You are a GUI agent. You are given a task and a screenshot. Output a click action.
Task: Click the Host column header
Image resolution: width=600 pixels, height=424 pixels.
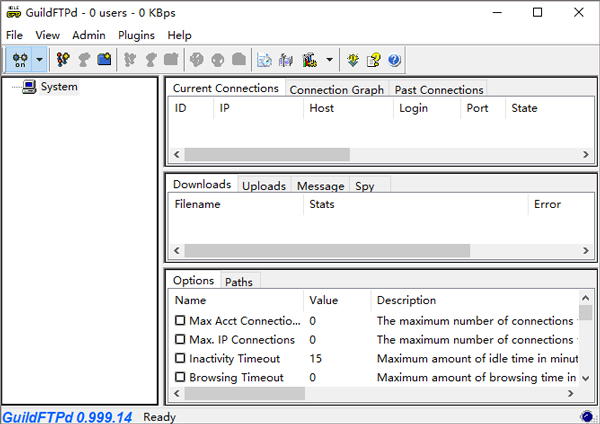[x=322, y=108]
